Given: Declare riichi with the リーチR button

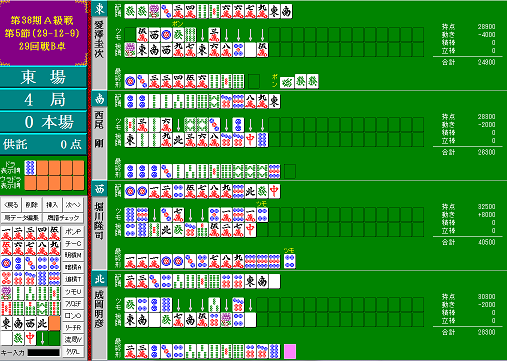Looking at the screenshot, I should tap(73, 327).
